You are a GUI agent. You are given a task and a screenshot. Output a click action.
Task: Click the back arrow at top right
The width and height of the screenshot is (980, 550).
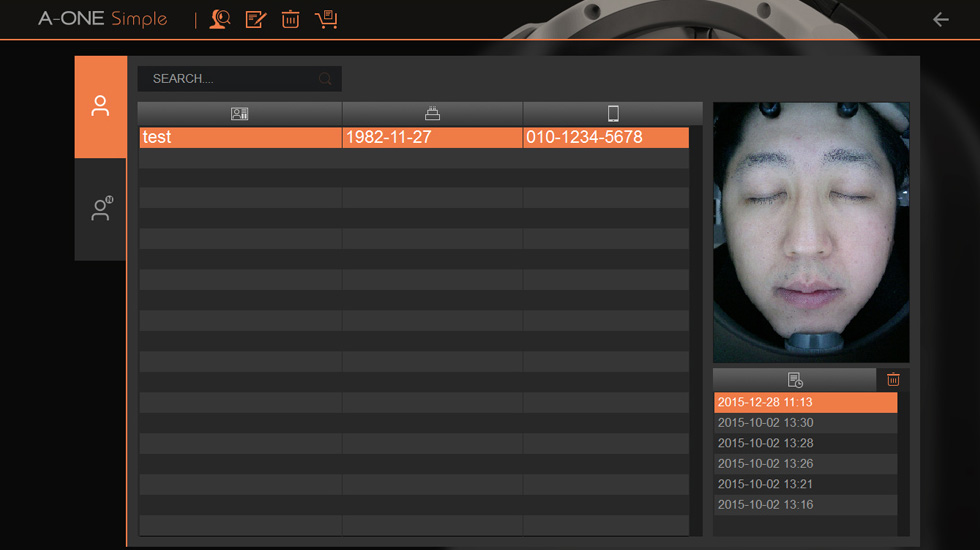pos(941,20)
